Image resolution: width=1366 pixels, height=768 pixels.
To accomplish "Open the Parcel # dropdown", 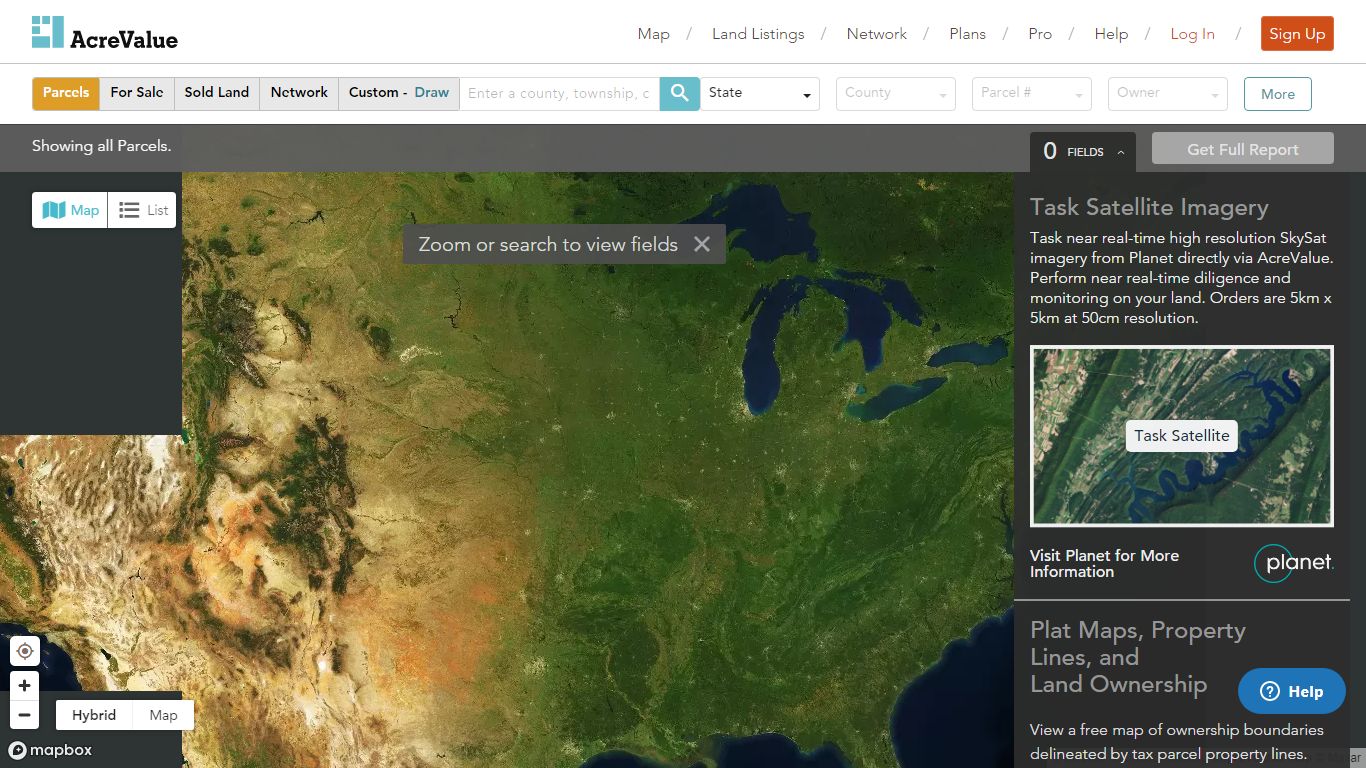I will [x=1032, y=93].
